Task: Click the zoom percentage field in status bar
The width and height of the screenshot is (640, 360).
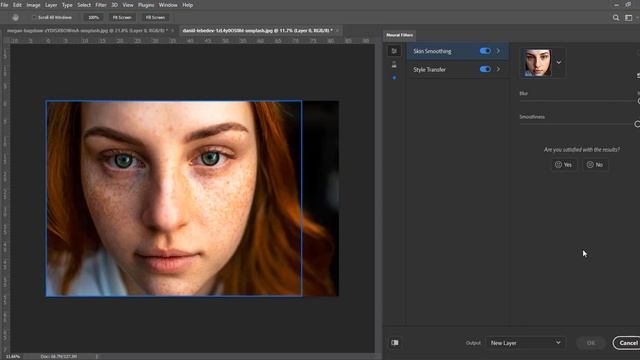Action: coord(13,356)
